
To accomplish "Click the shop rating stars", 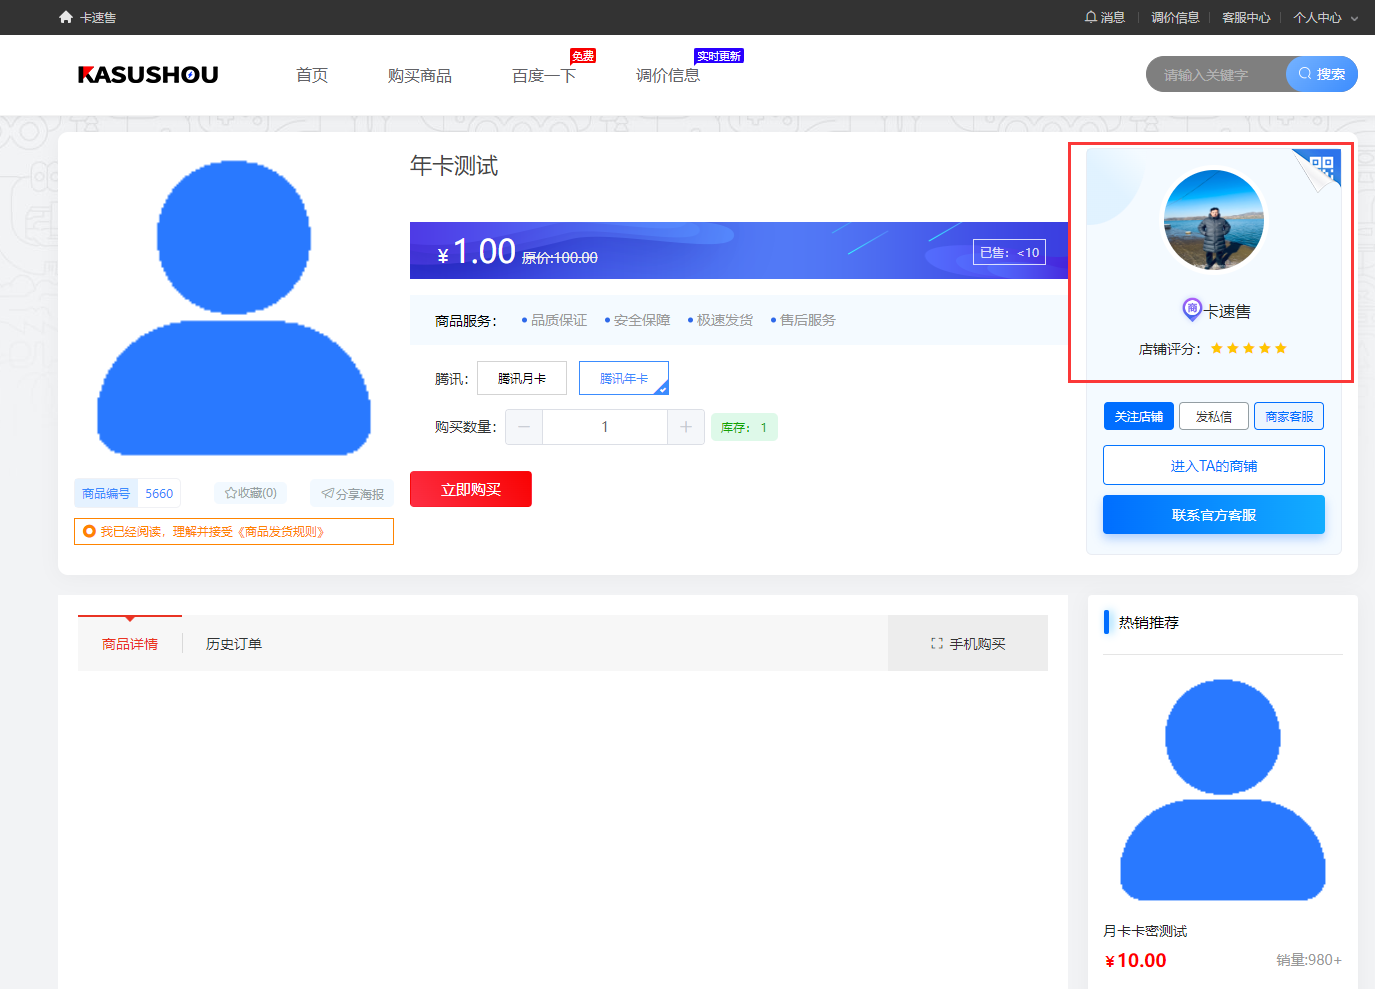I will coord(1248,348).
